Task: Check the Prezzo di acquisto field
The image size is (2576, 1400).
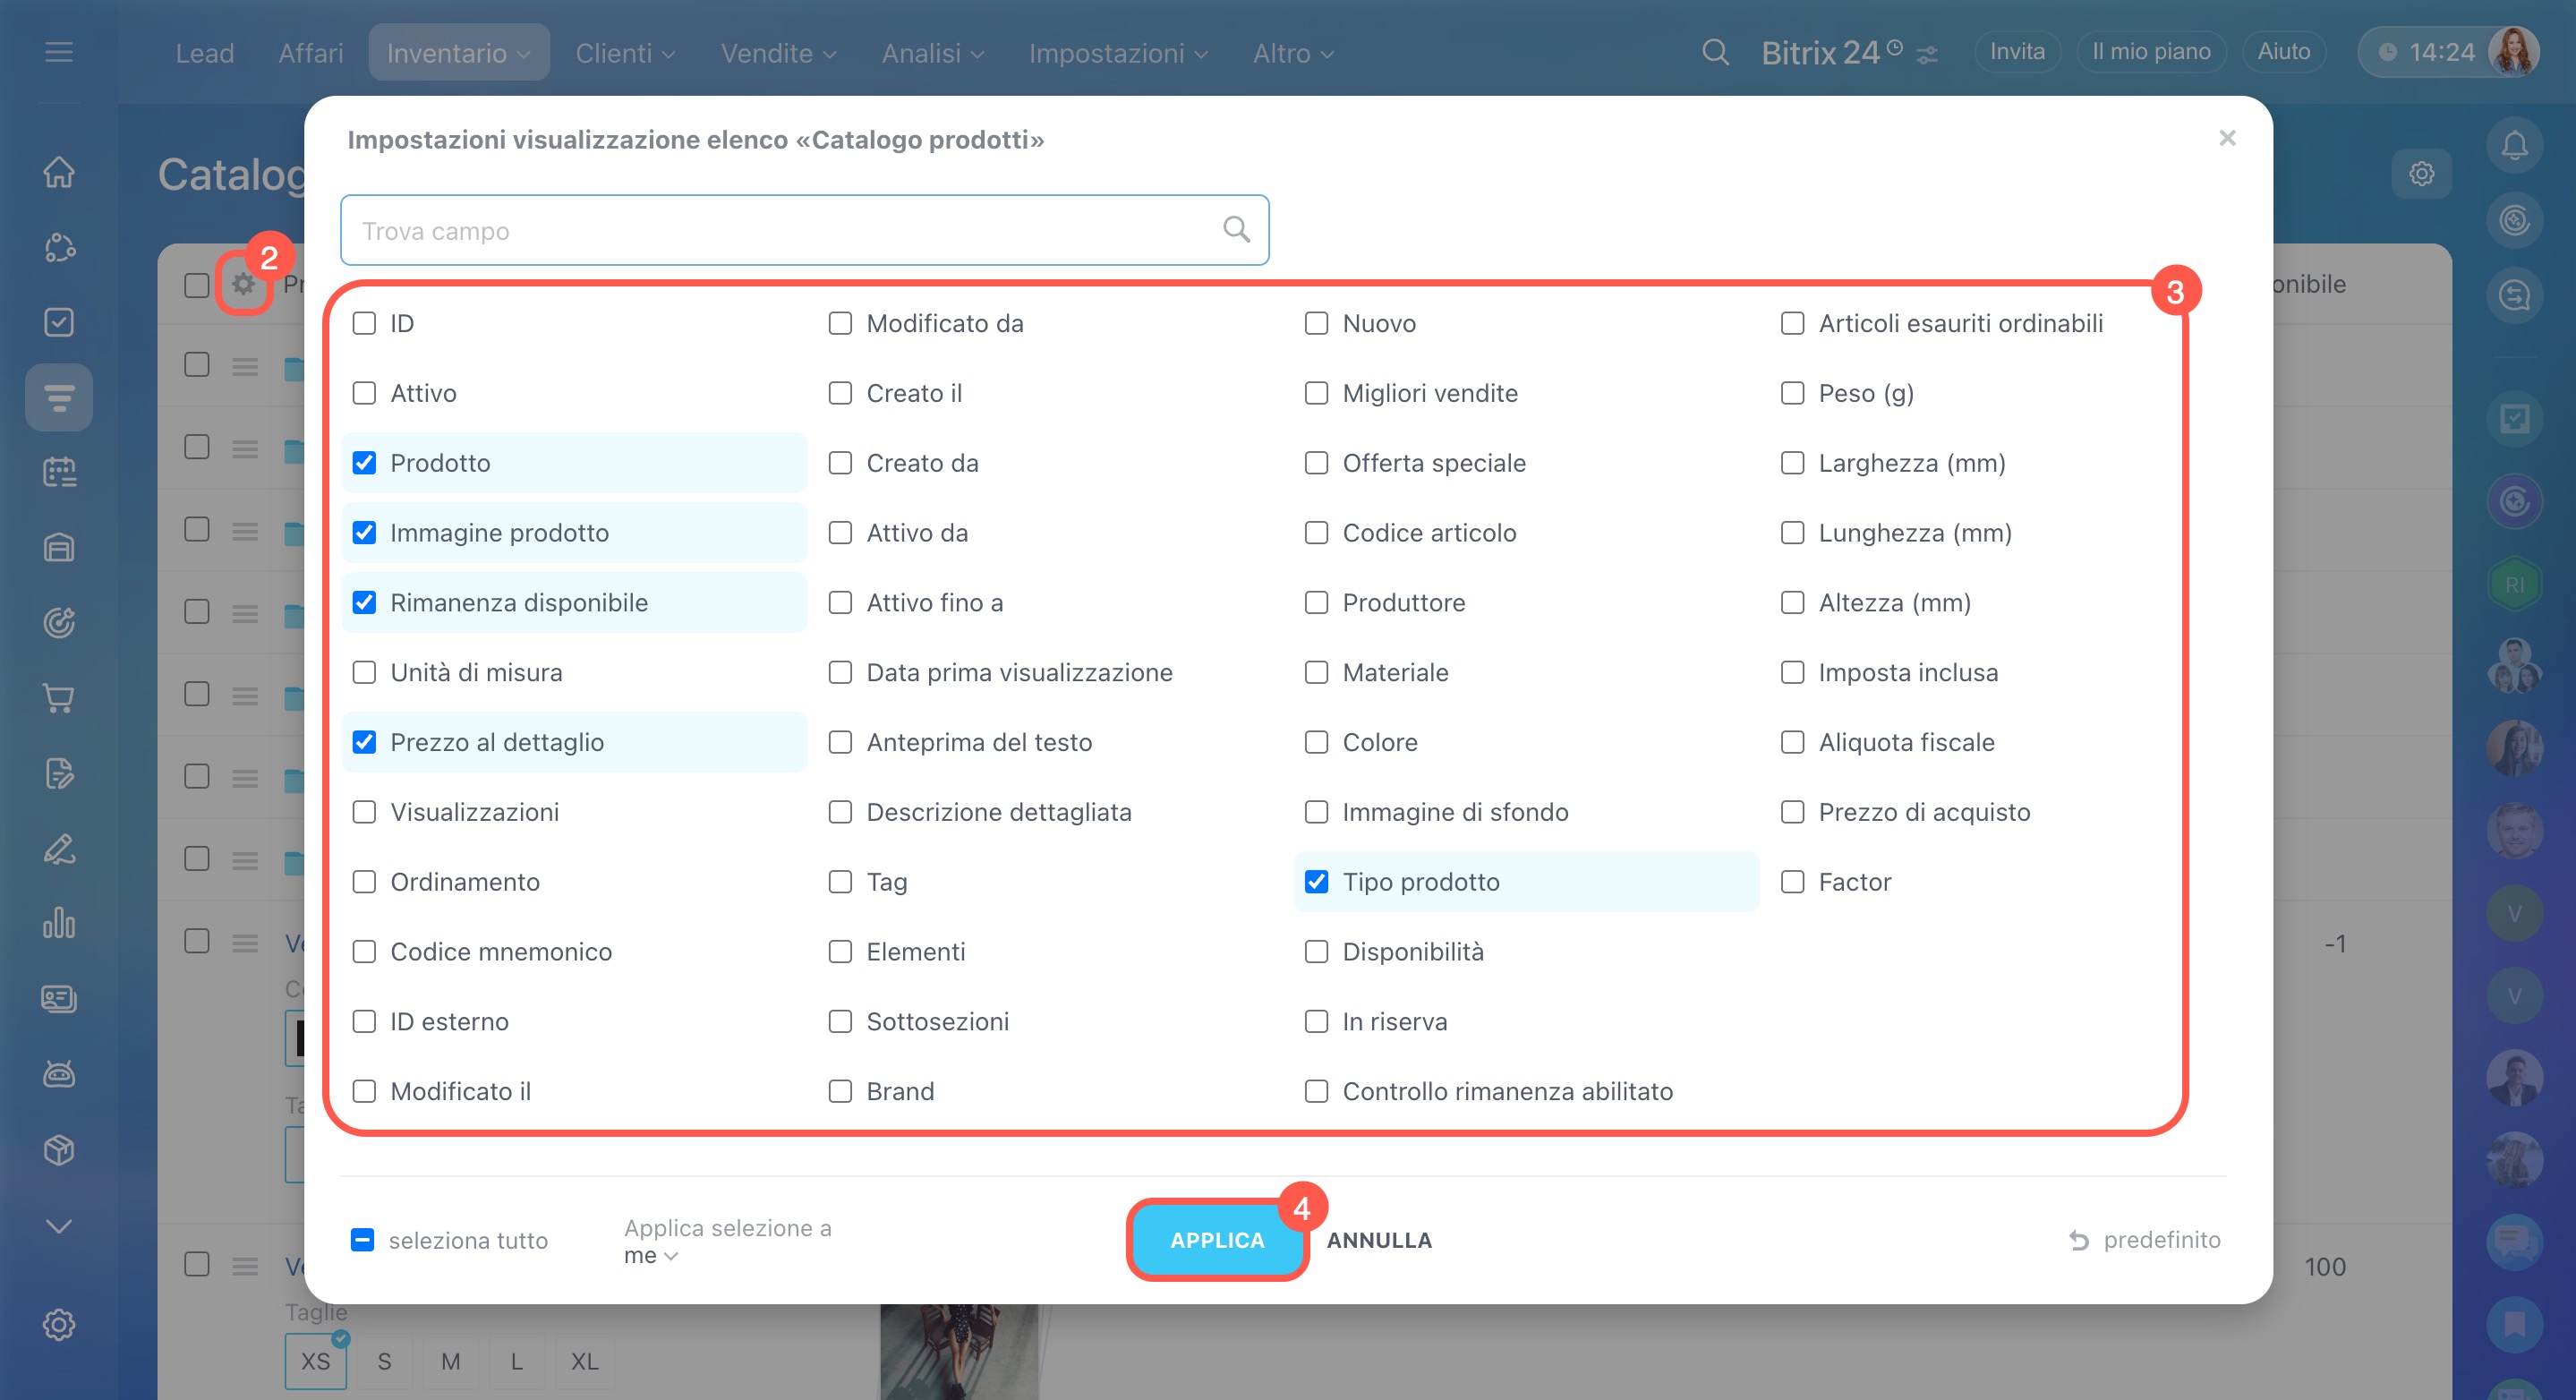Action: pyautogui.click(x=1792, y=811)
